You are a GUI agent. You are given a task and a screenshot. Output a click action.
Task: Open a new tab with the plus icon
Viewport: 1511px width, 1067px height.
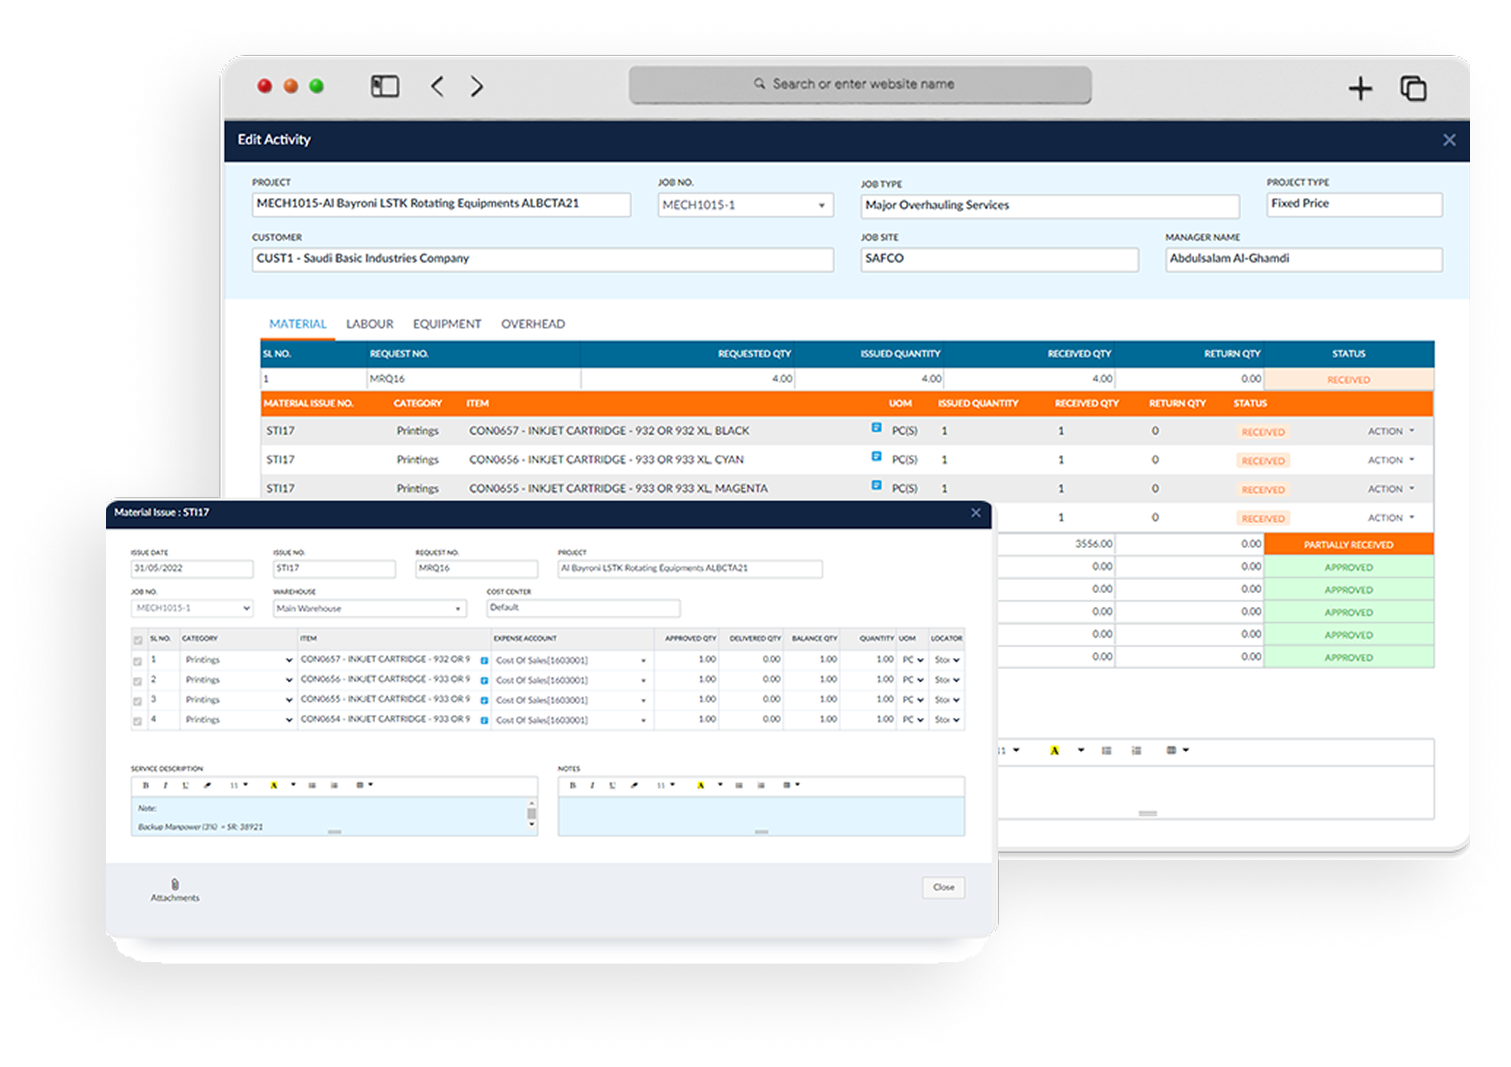point(1360,89)
